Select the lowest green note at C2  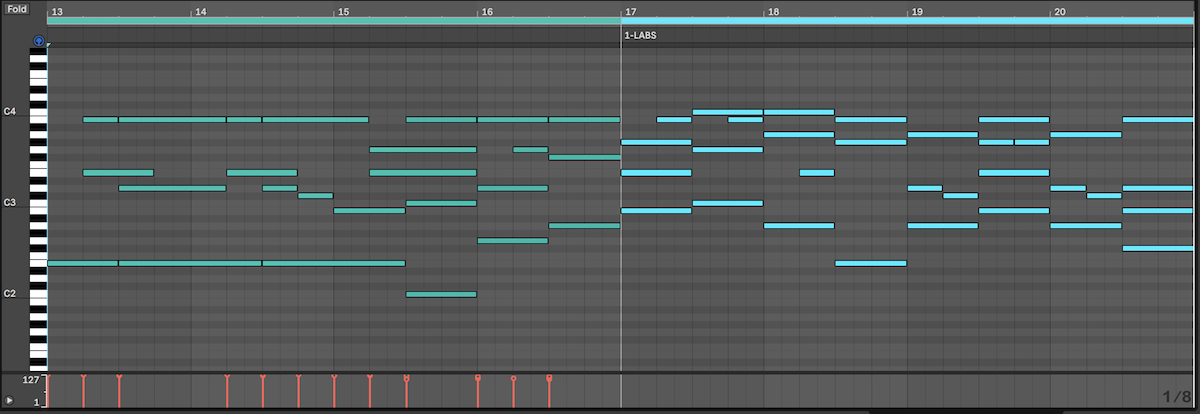pyautogui.click(x=441, y=294)
